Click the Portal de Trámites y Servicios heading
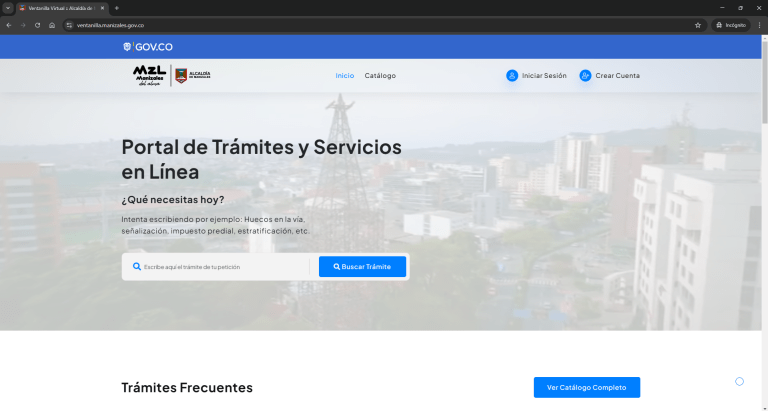The image size is (768, 411). [x=262, y=159]
